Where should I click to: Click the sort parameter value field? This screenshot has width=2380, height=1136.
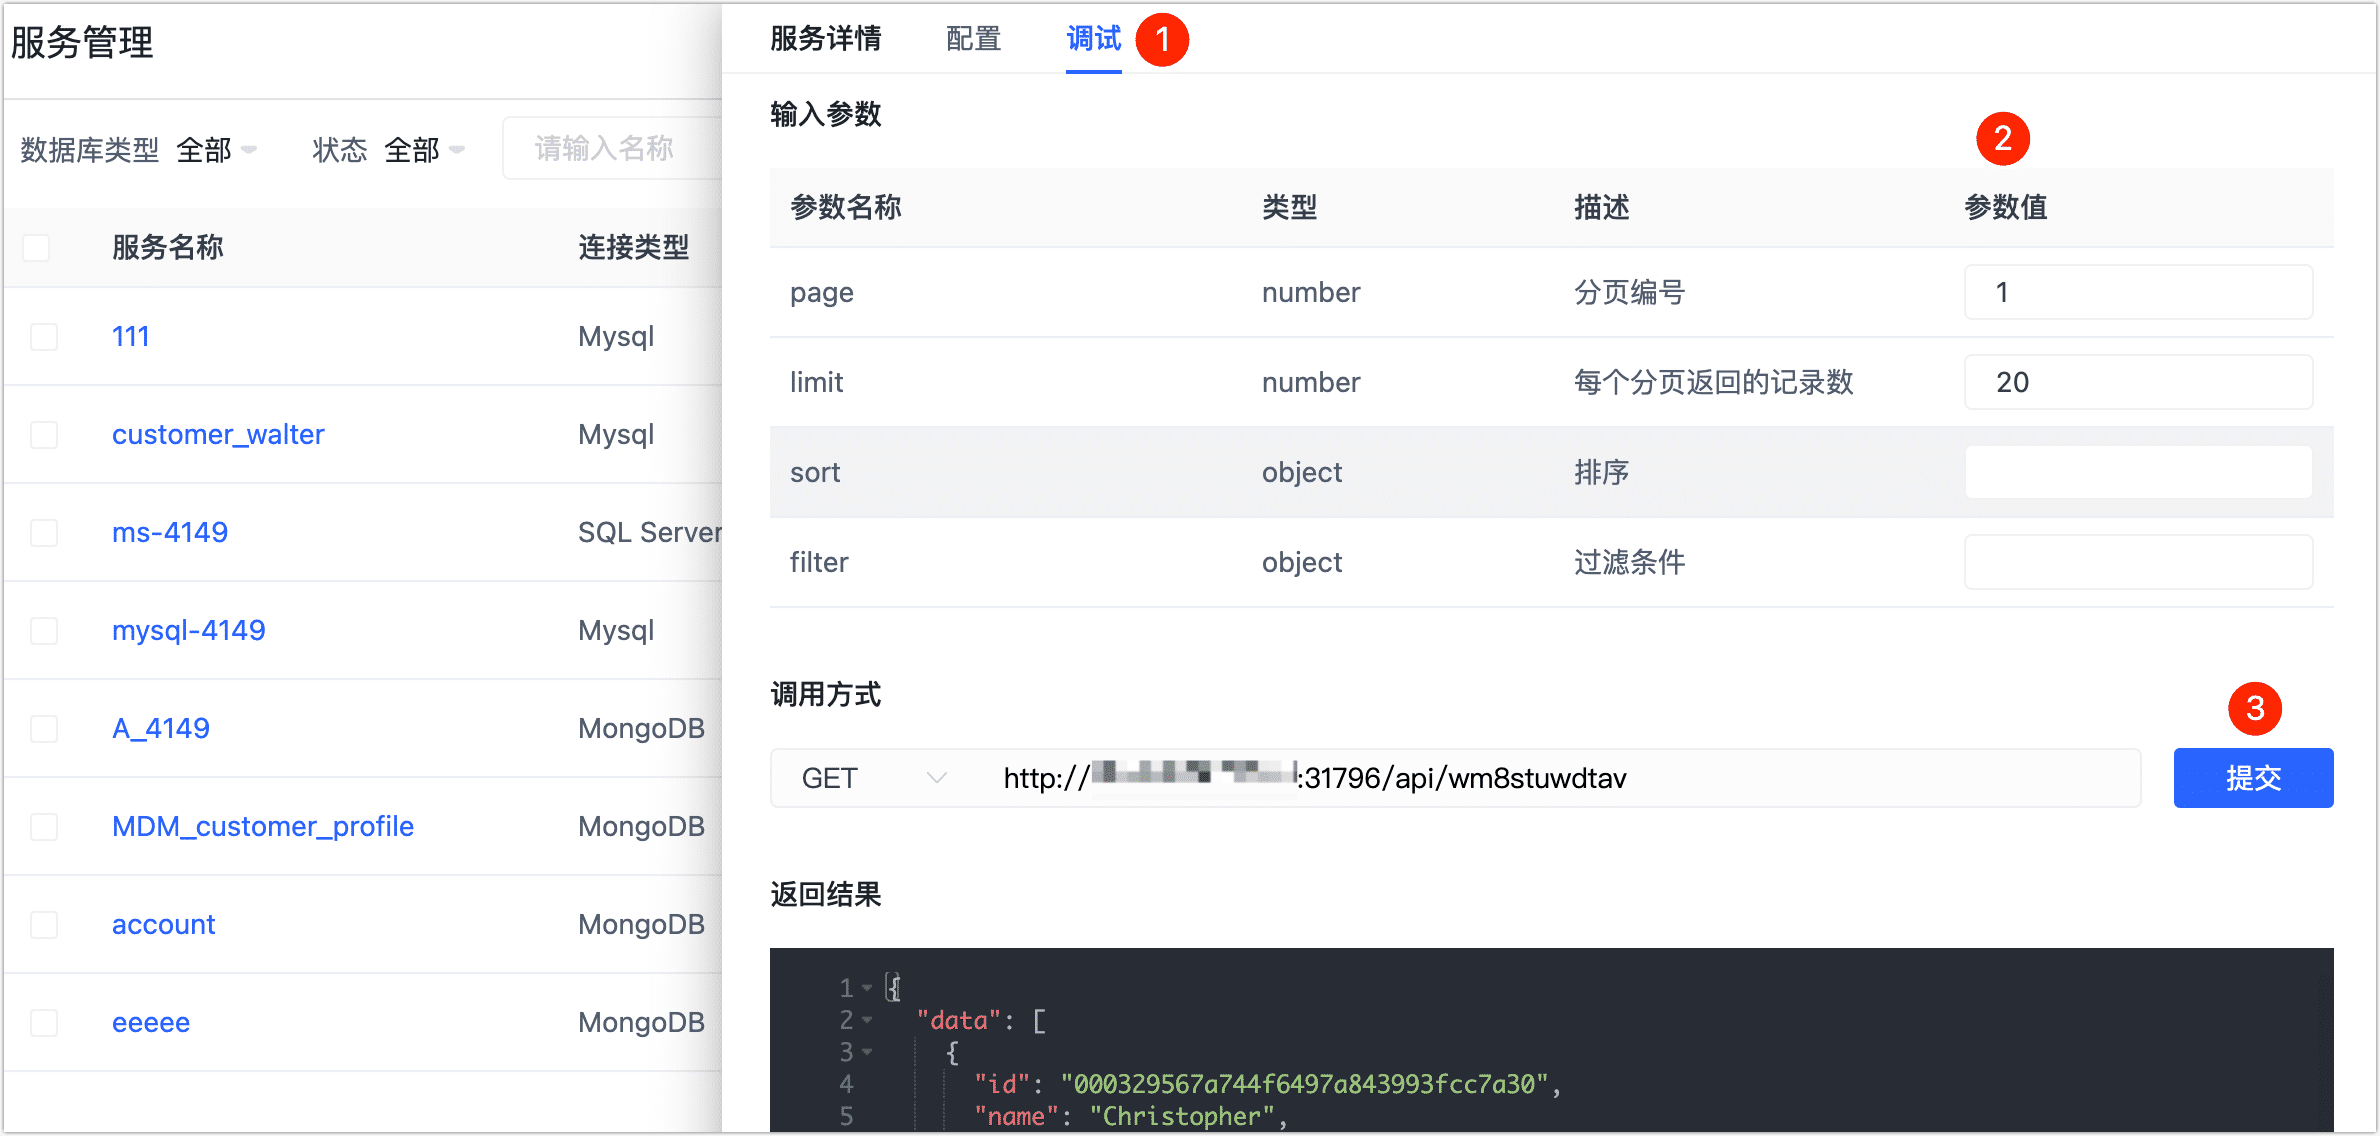(x=2137, y=471)
